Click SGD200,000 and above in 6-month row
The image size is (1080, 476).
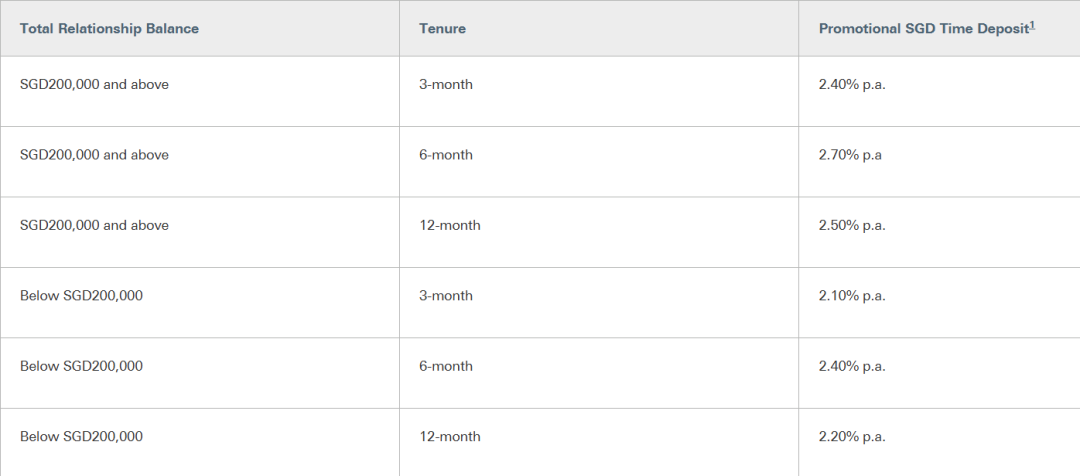click(94, 155)
